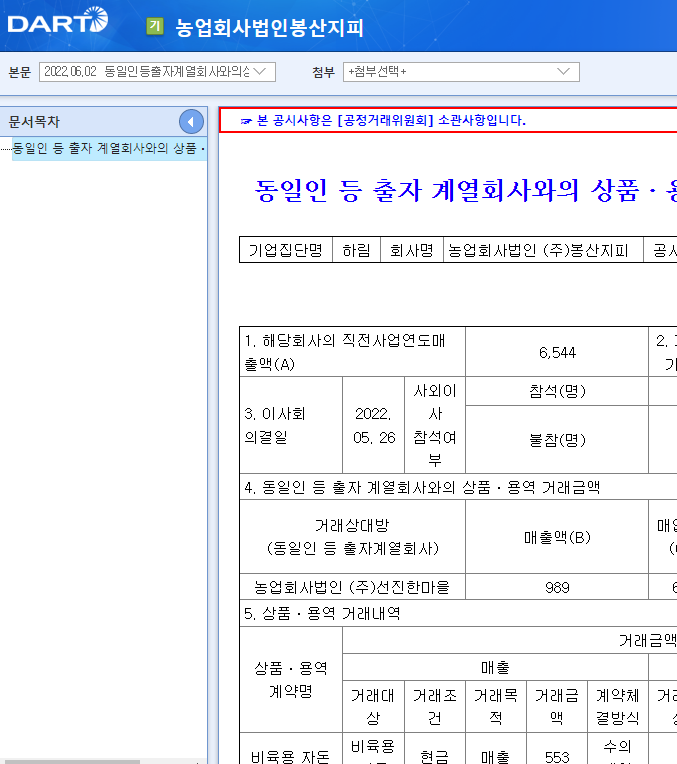The width and height of the screenshot is (677, 764).
Task: Click the section 4 heading 상품ㆍ용역 거래금액 row
Action: pyautogui.click(x=458, y=487)
